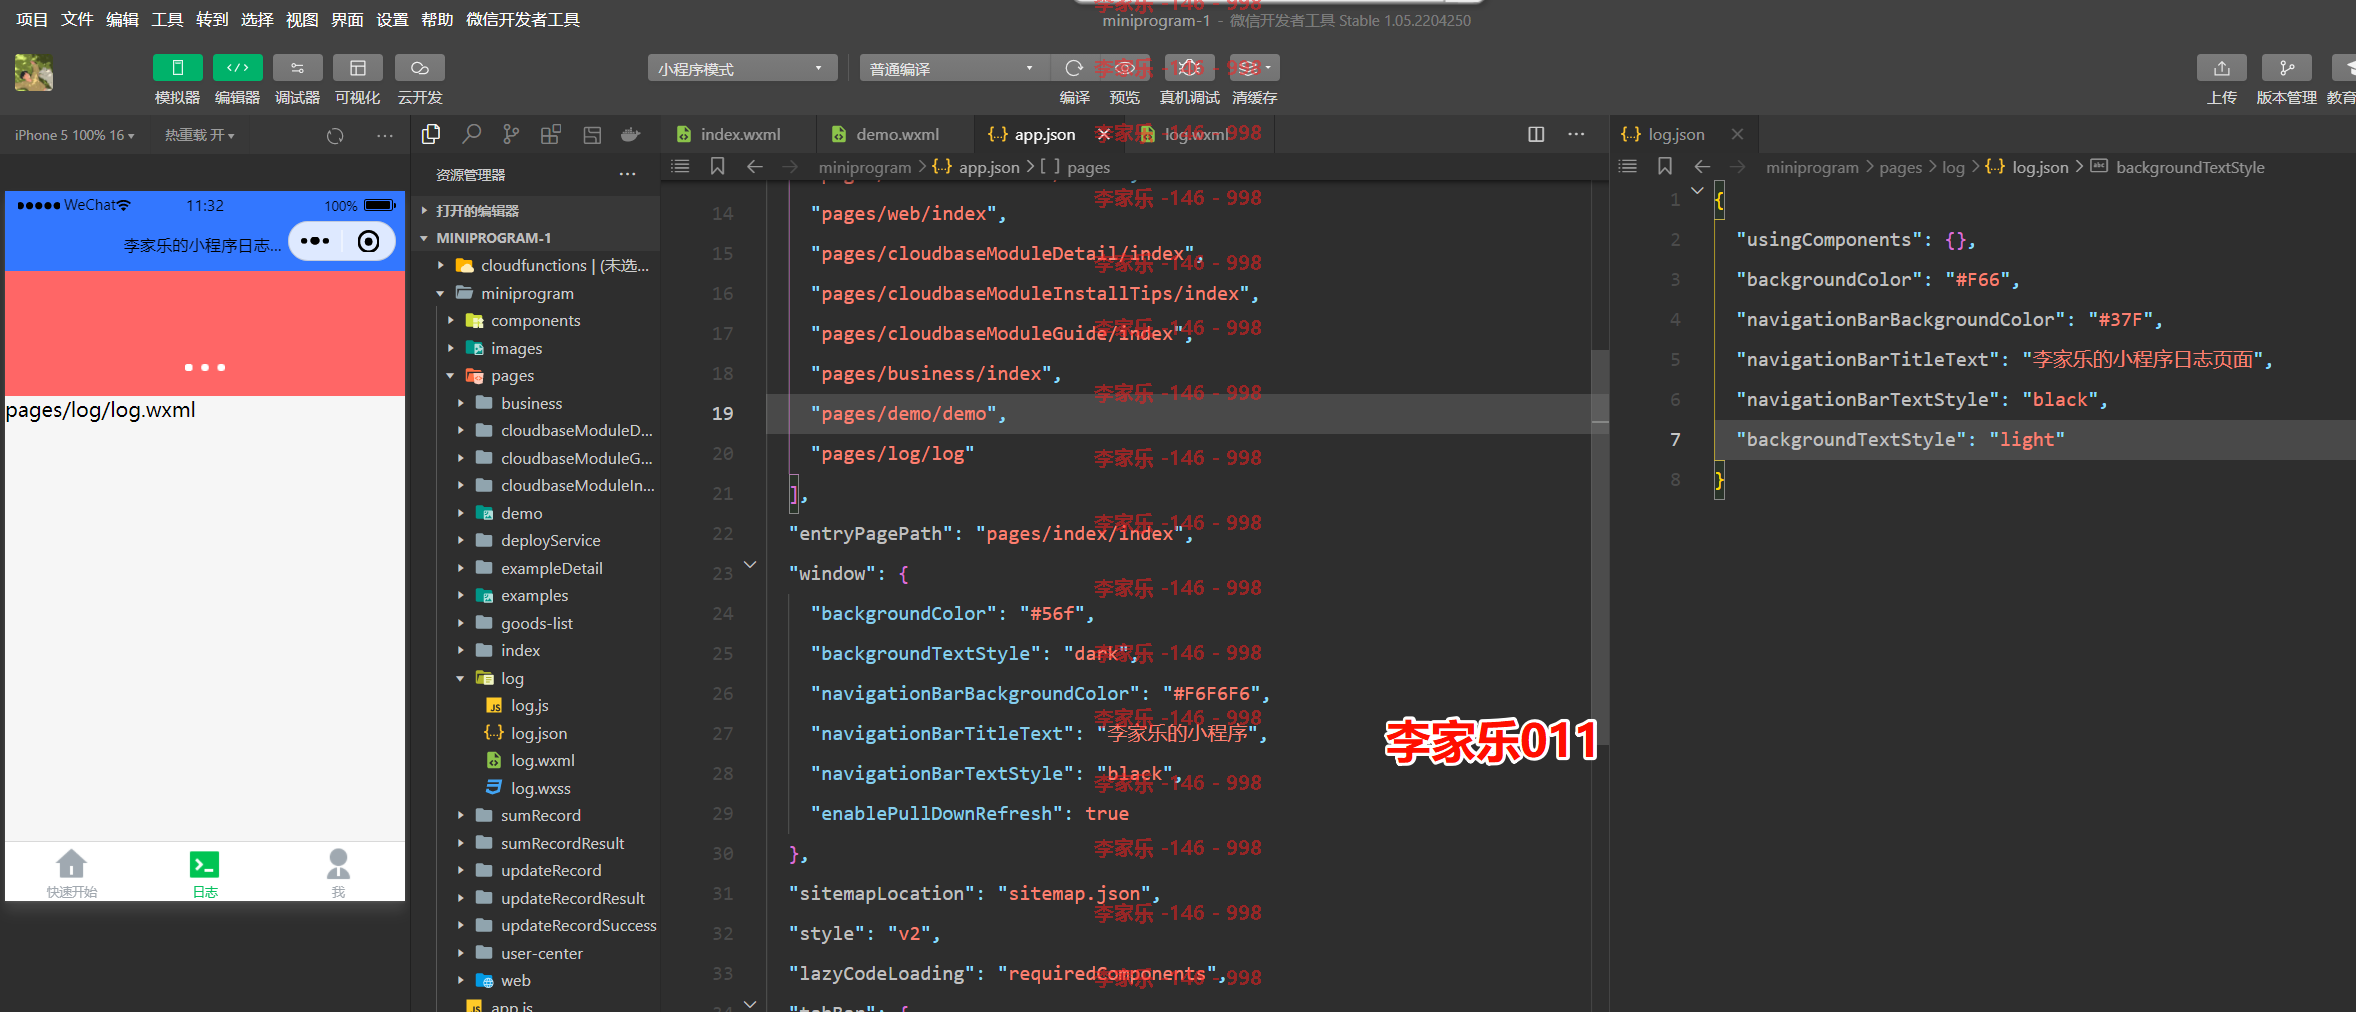Open the 文件 menu
This screenshot has width=2356, height=1012.
pyautogui.click(x=77, y=19)
